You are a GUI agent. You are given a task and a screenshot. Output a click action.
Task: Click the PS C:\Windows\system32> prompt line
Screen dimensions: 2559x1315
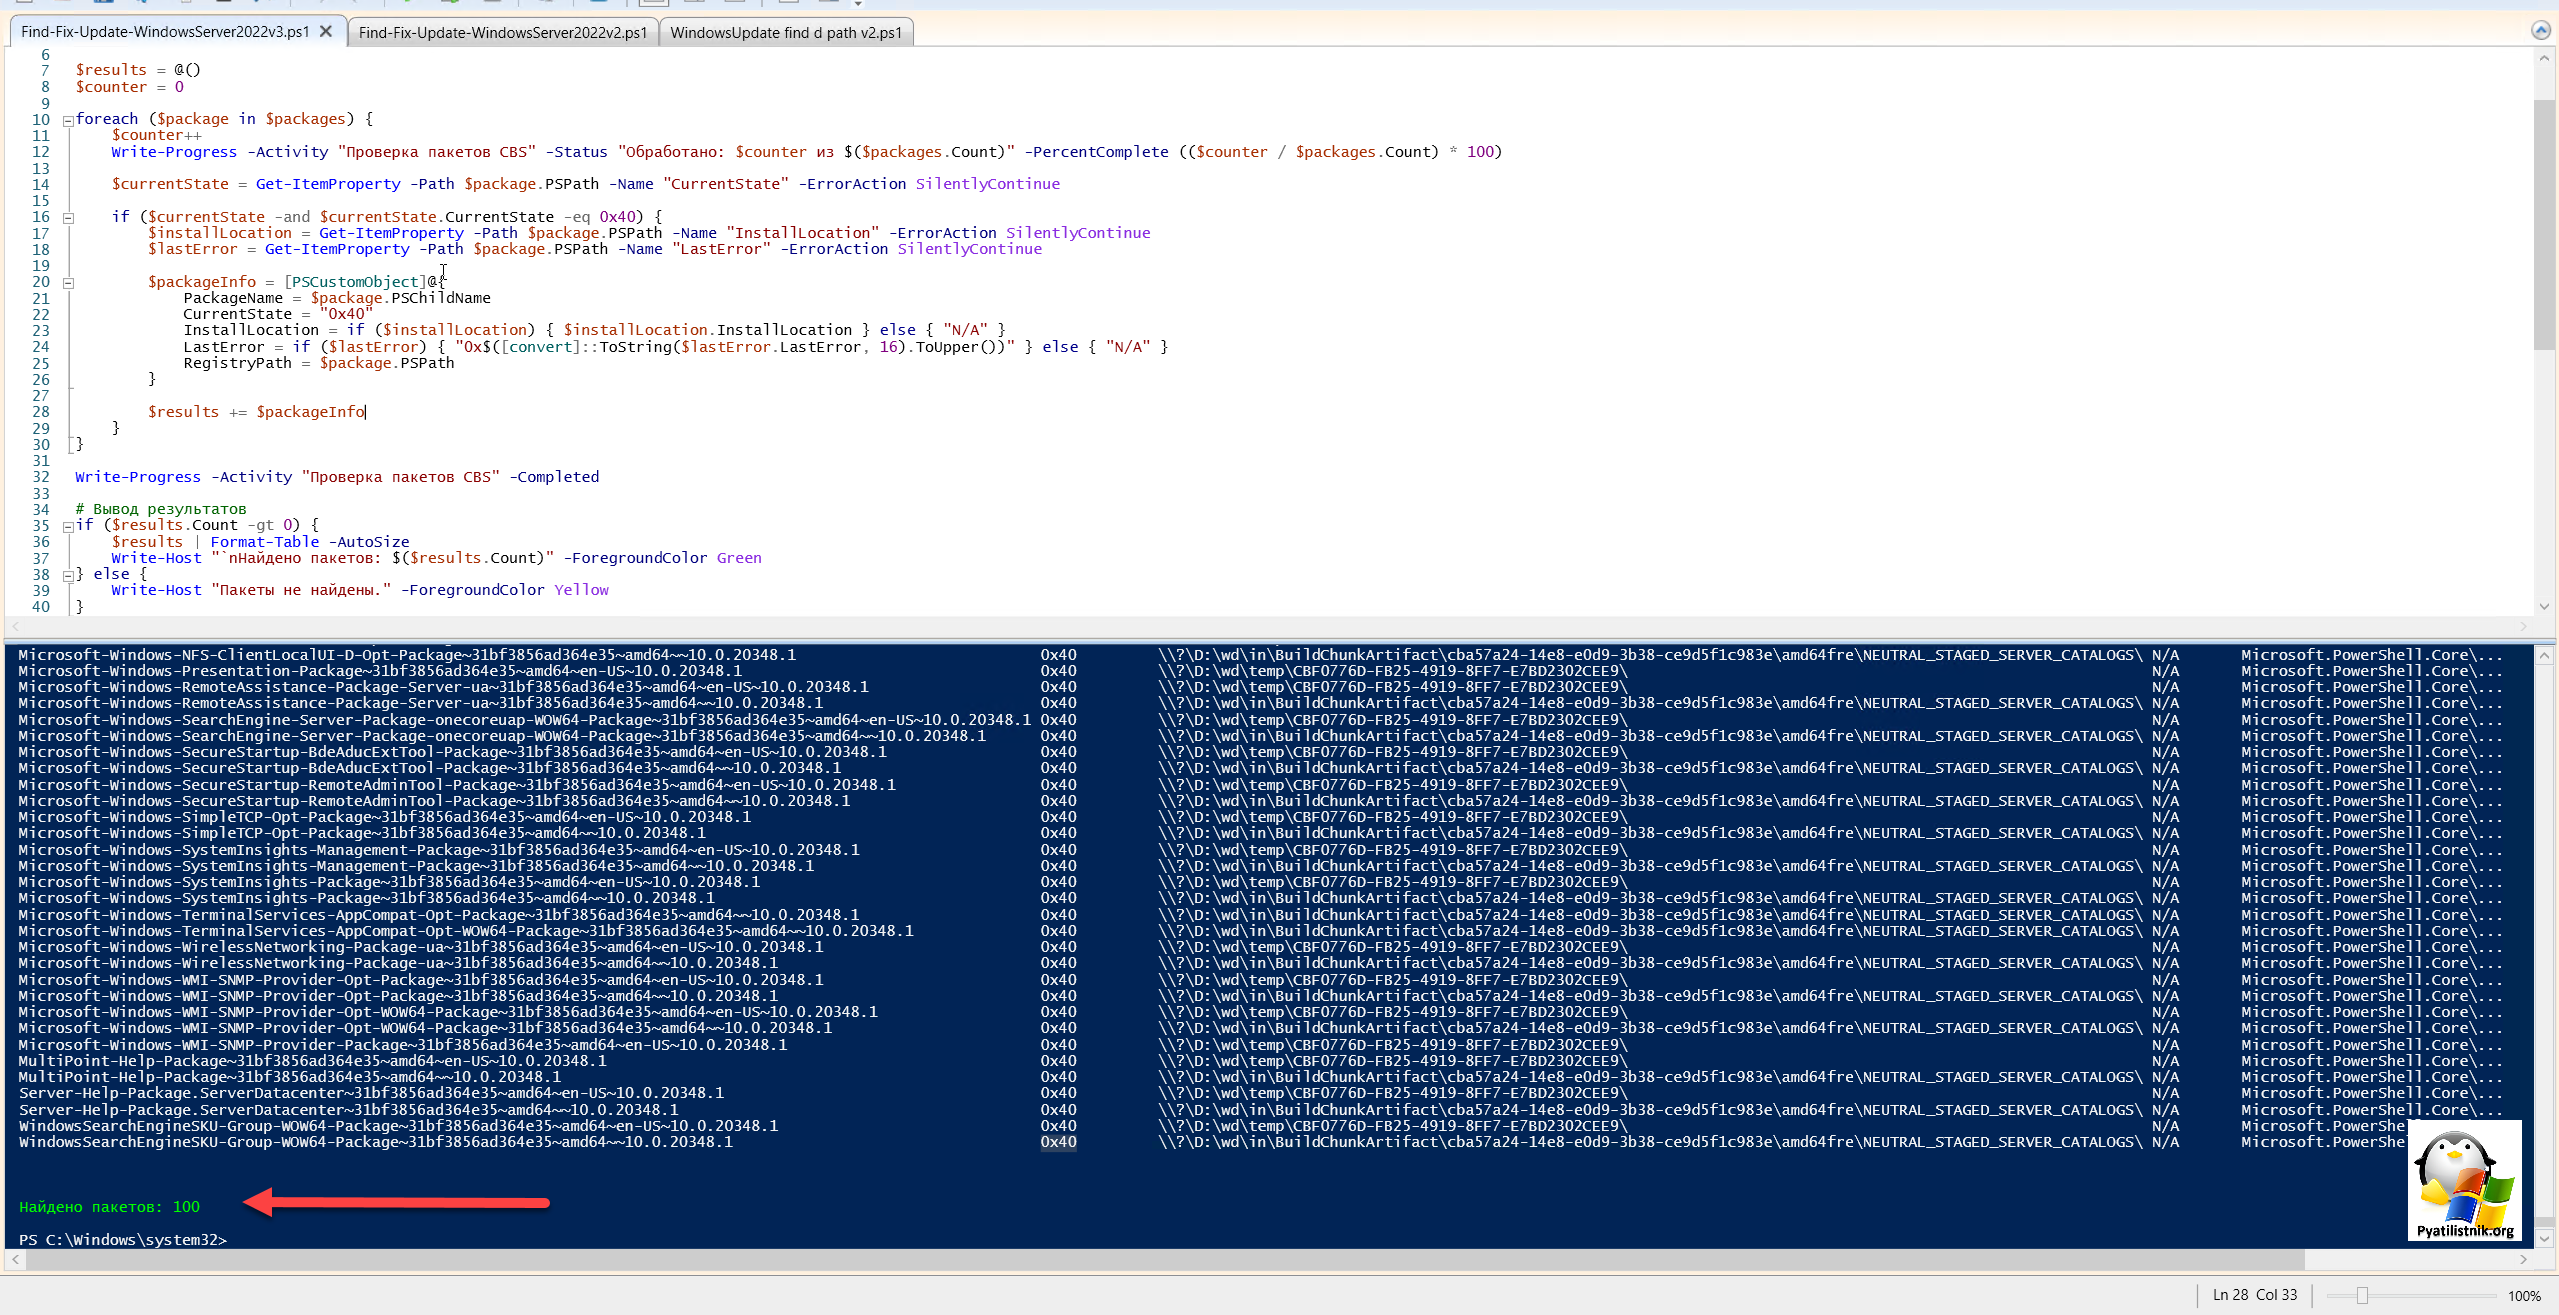tap(123, 1240)
